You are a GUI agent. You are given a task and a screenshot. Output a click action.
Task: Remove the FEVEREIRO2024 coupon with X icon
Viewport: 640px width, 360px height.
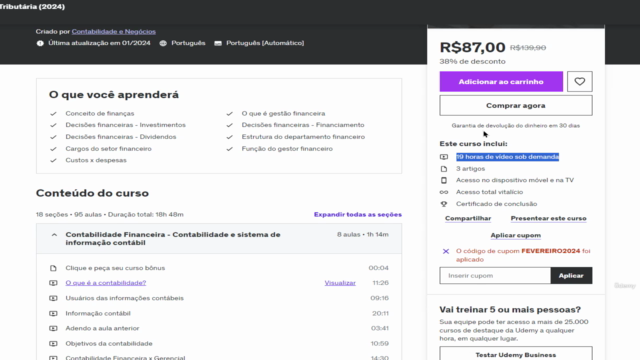coord(446,251)
